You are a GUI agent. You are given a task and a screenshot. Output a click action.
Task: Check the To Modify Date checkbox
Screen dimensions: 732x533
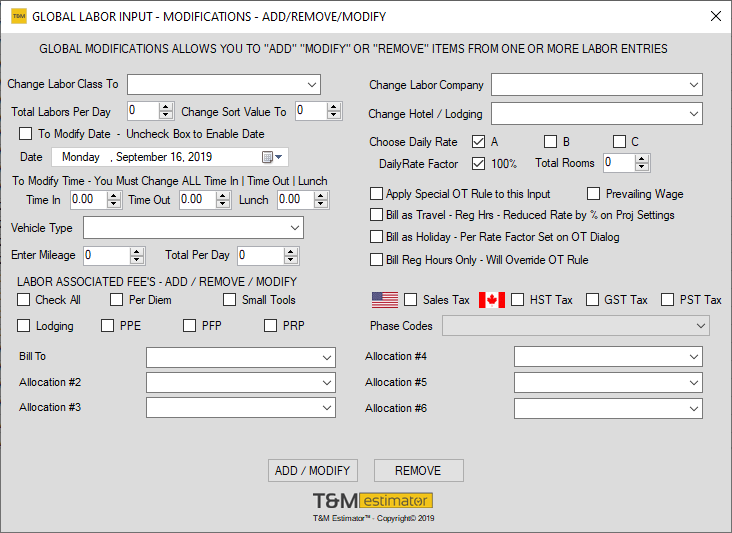coord(26,134)
